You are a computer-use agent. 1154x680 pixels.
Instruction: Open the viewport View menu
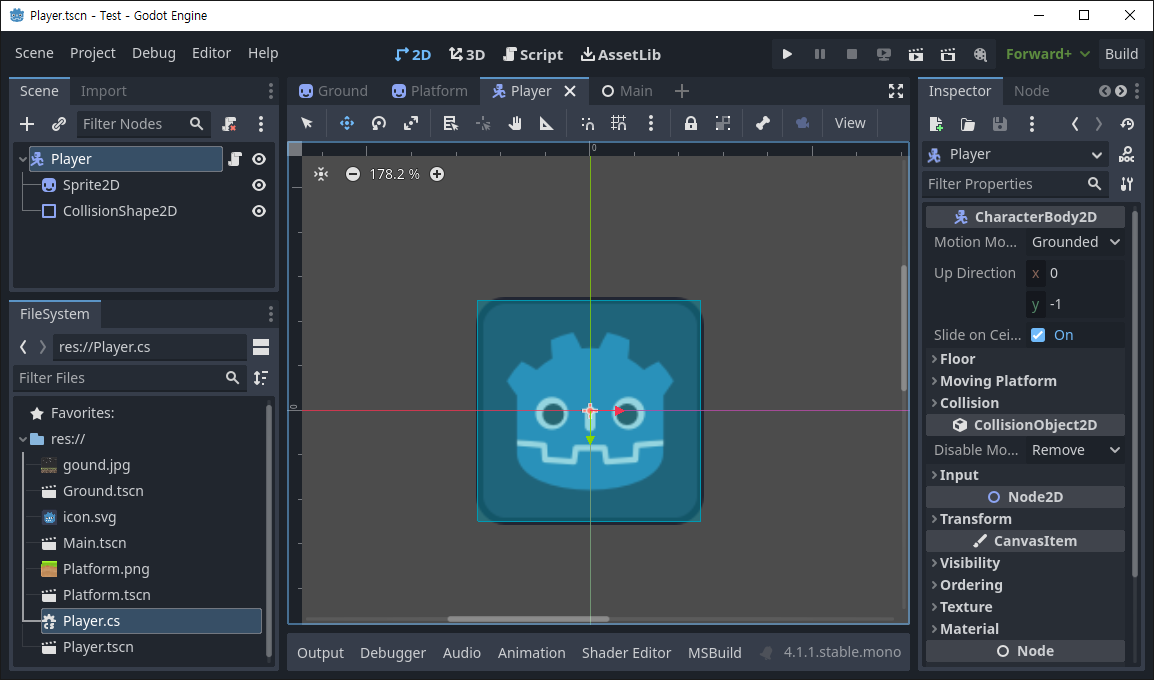coord(850,124)
